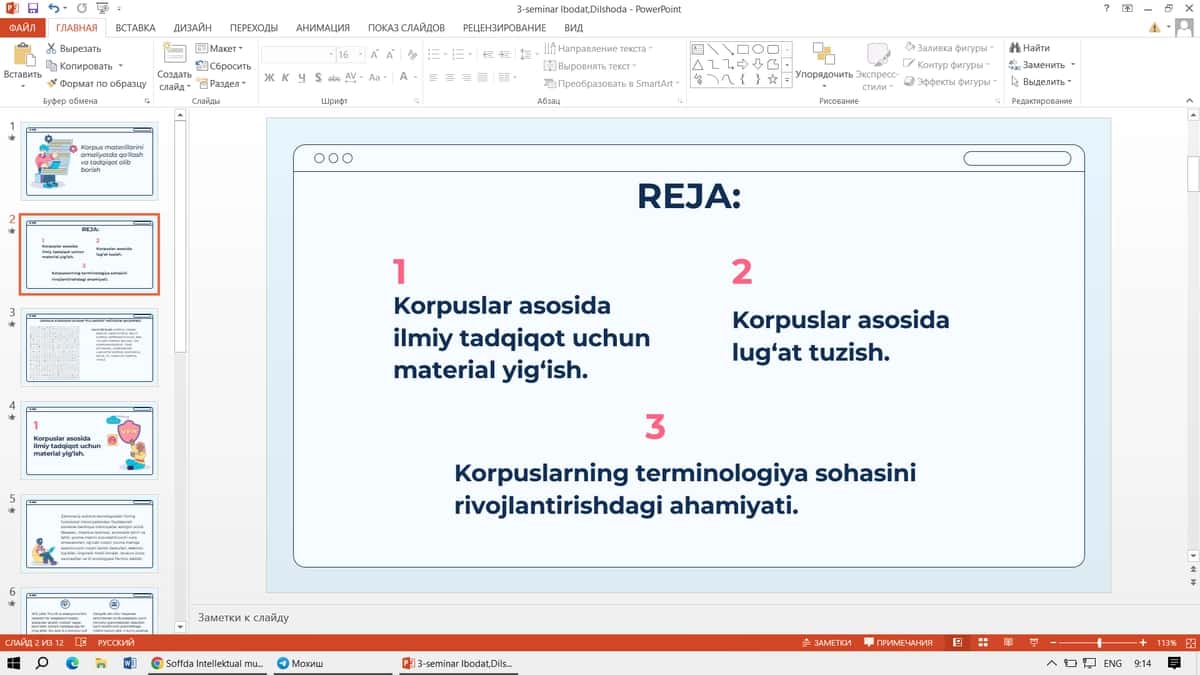Toggle underline Ч formatting
Screen dimensions: 1200x675
302,77
